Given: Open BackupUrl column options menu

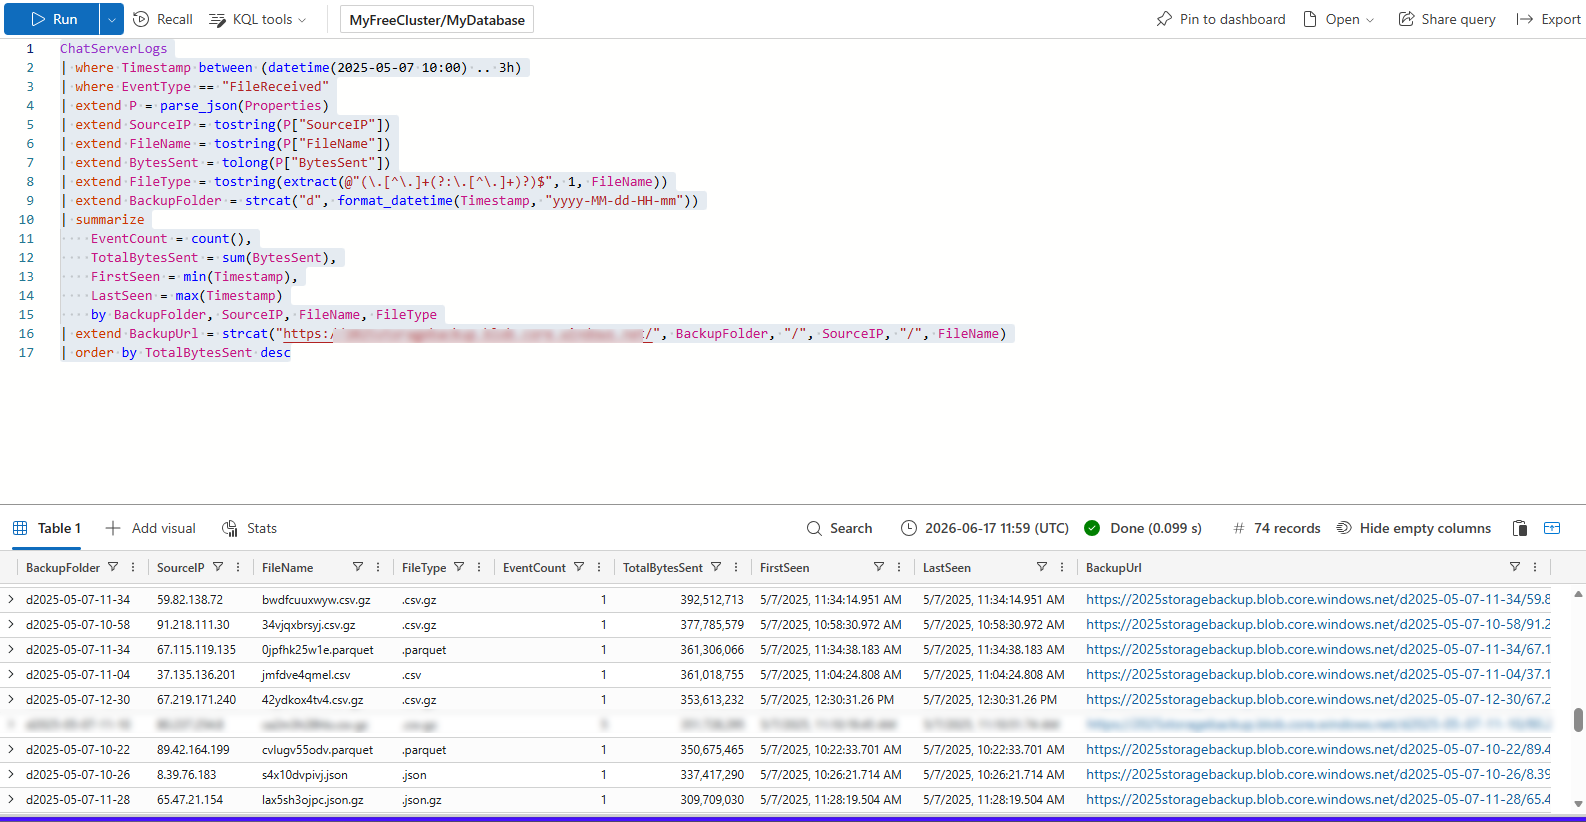Looking at the screenshot, I should (x=1535, y=567).
